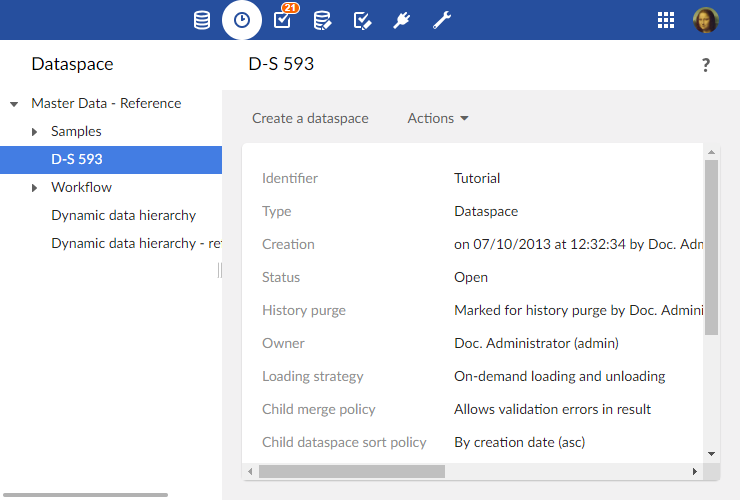Open the data modeling database-pencil icon

pos(322,20)
